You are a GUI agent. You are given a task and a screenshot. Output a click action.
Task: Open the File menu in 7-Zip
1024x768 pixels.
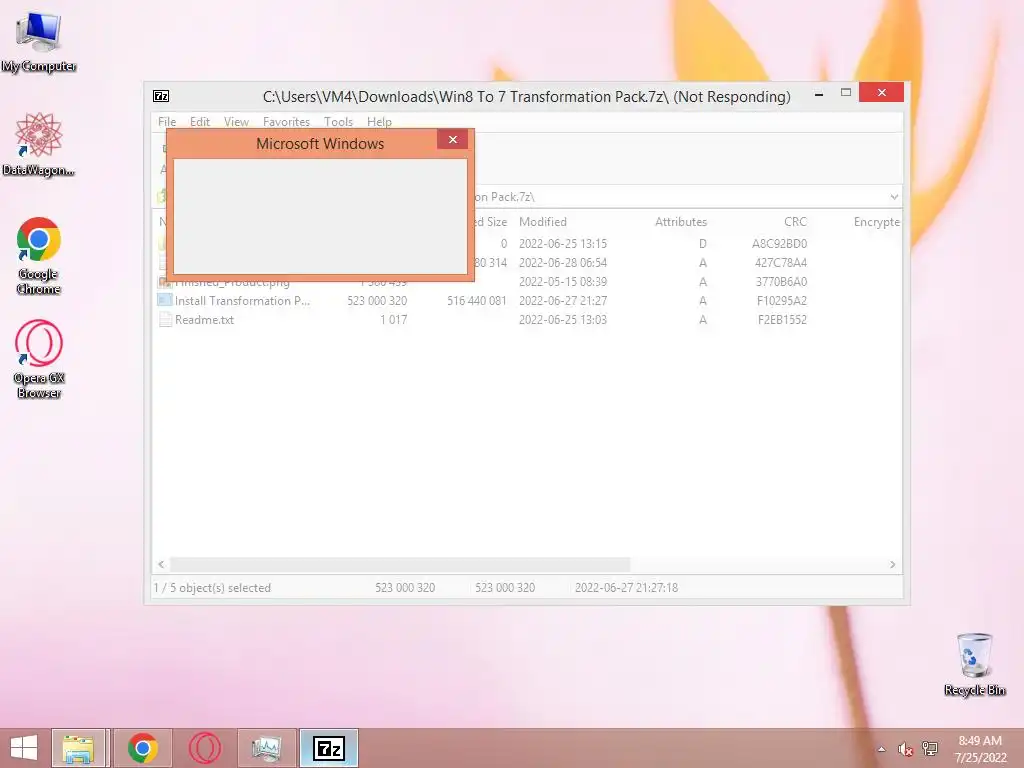point(167,121)
